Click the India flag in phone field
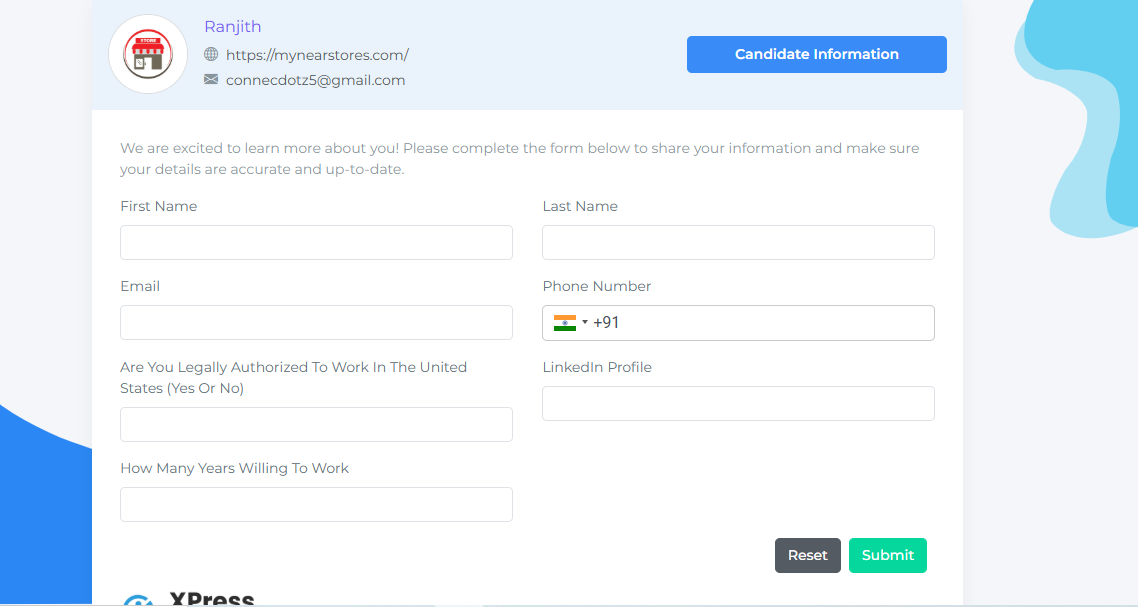Screen dimensions: 1138x607 (565, 323)
